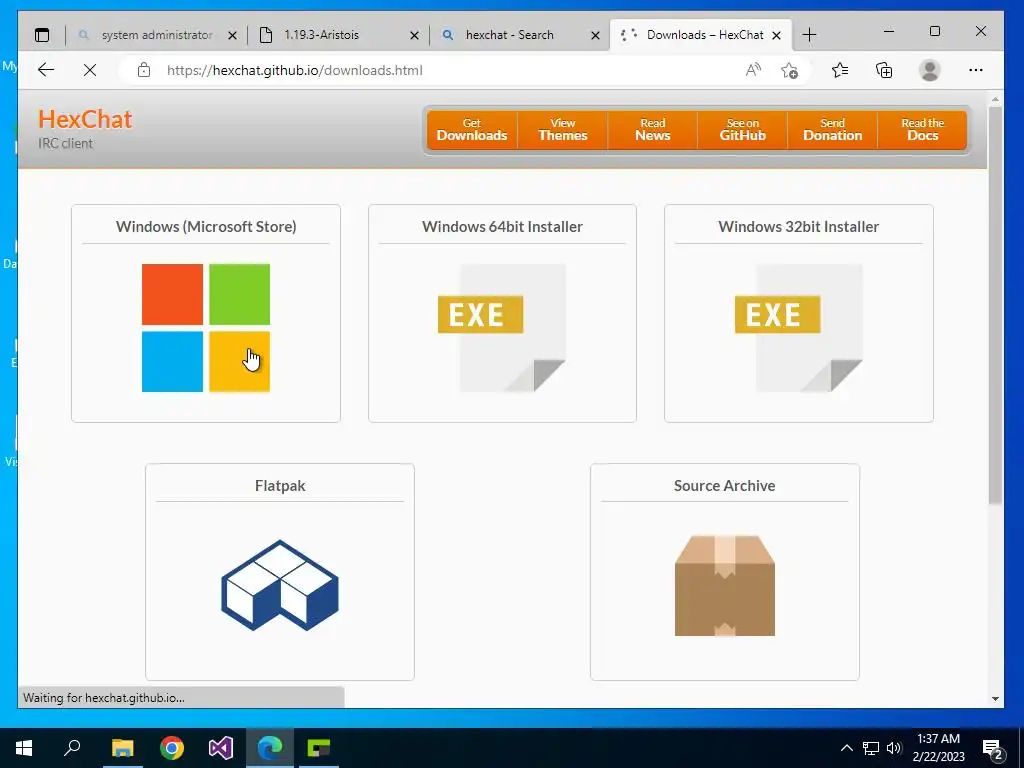Show hidden system tray icons
Screen dimensions: 1024x768
coord(846,748)
